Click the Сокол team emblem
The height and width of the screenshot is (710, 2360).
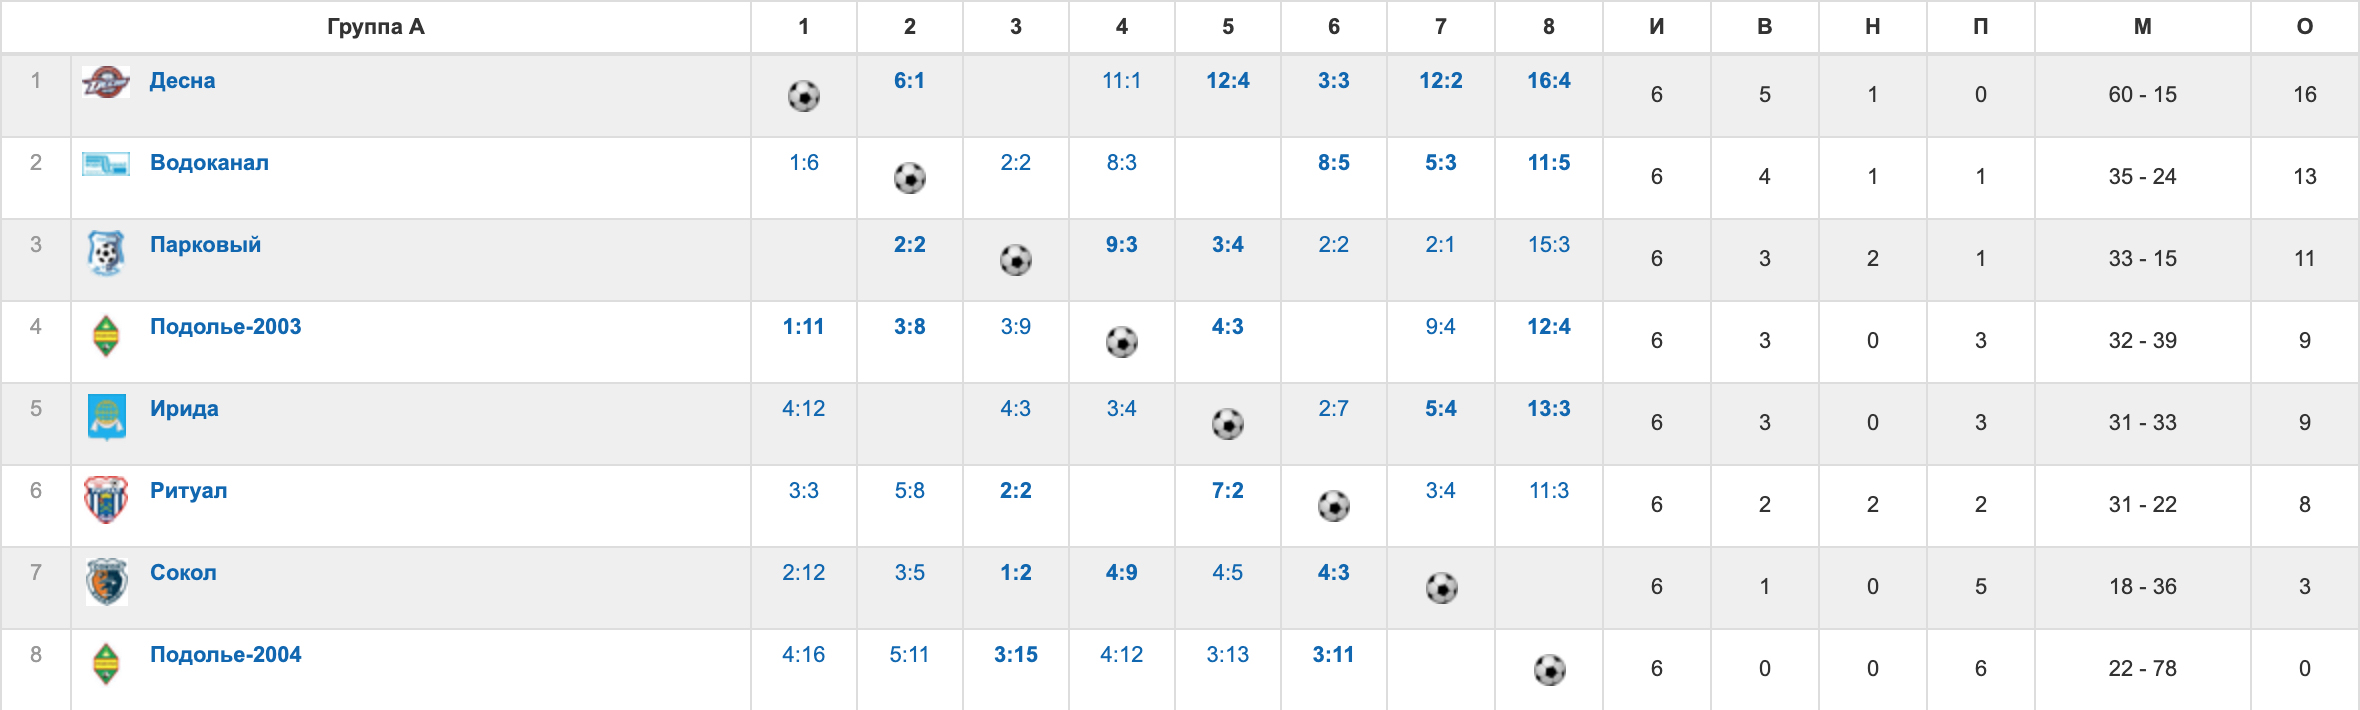[x=106, y=581]
